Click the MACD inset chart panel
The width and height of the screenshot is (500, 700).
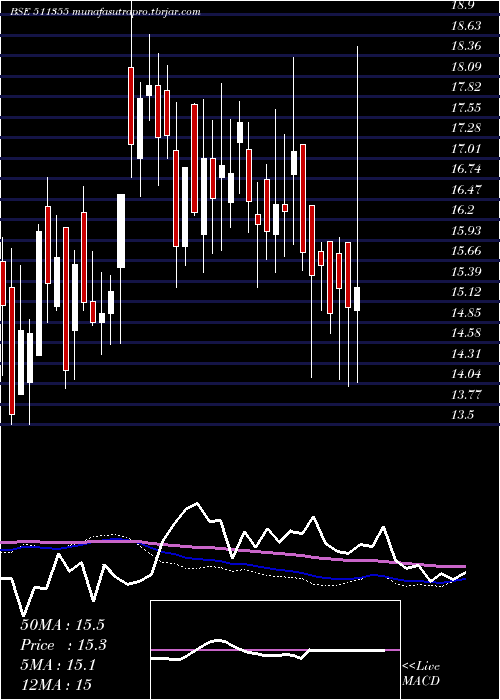click(275, 650)
